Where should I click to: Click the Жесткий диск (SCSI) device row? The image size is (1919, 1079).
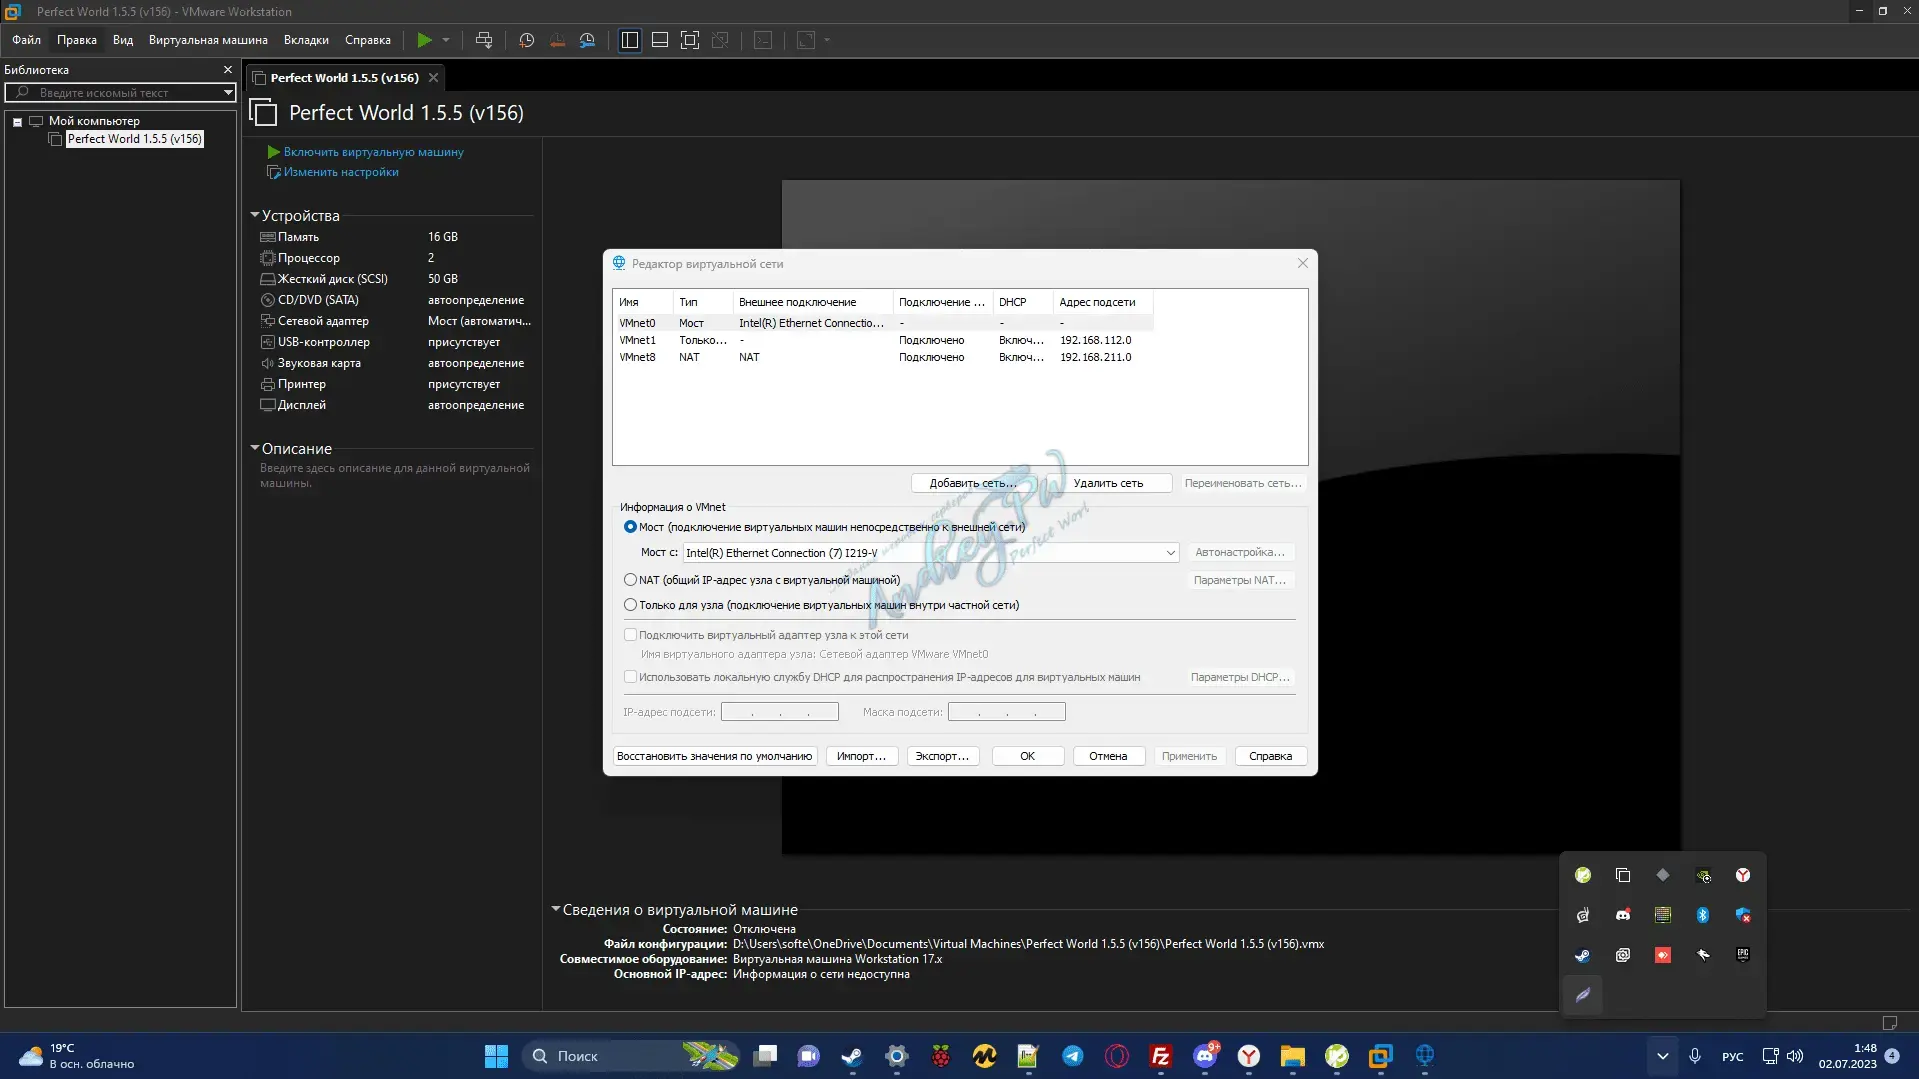pyautogui.click(x=395, y=279)
